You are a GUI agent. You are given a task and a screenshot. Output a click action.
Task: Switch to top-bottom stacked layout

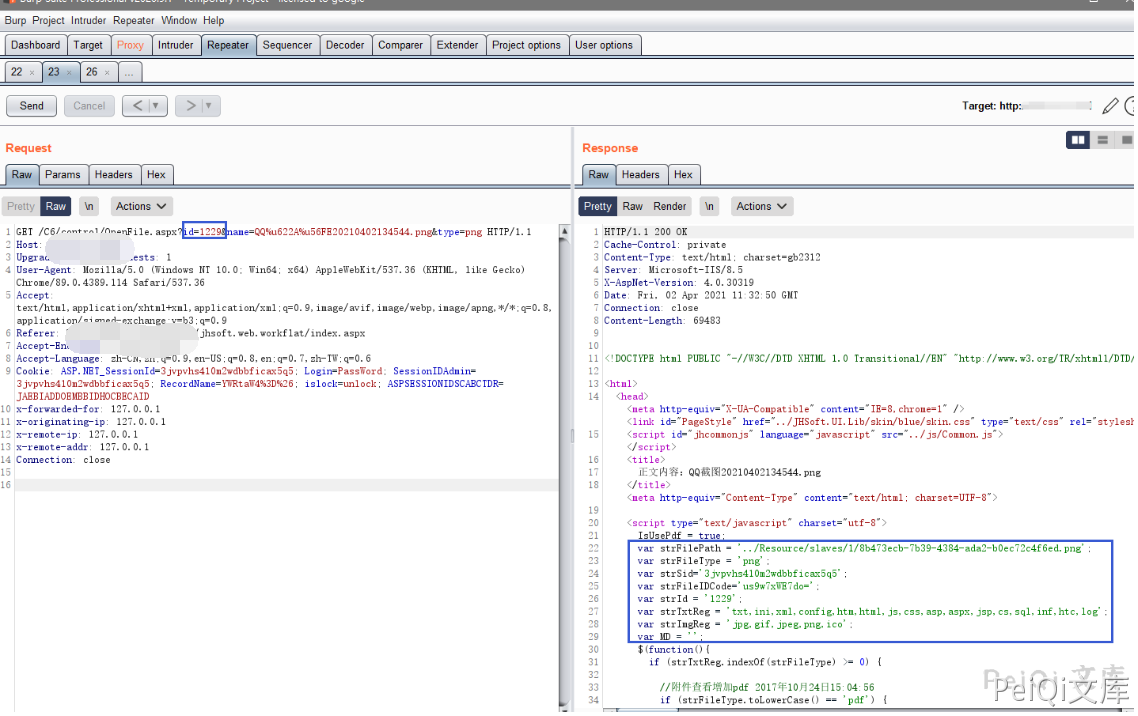1103,140
